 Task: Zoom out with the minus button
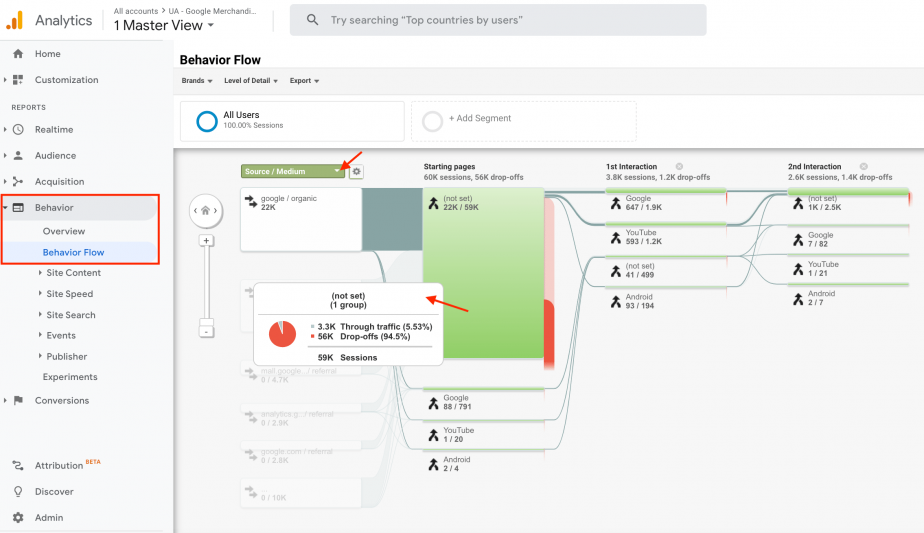coord(206,332)
